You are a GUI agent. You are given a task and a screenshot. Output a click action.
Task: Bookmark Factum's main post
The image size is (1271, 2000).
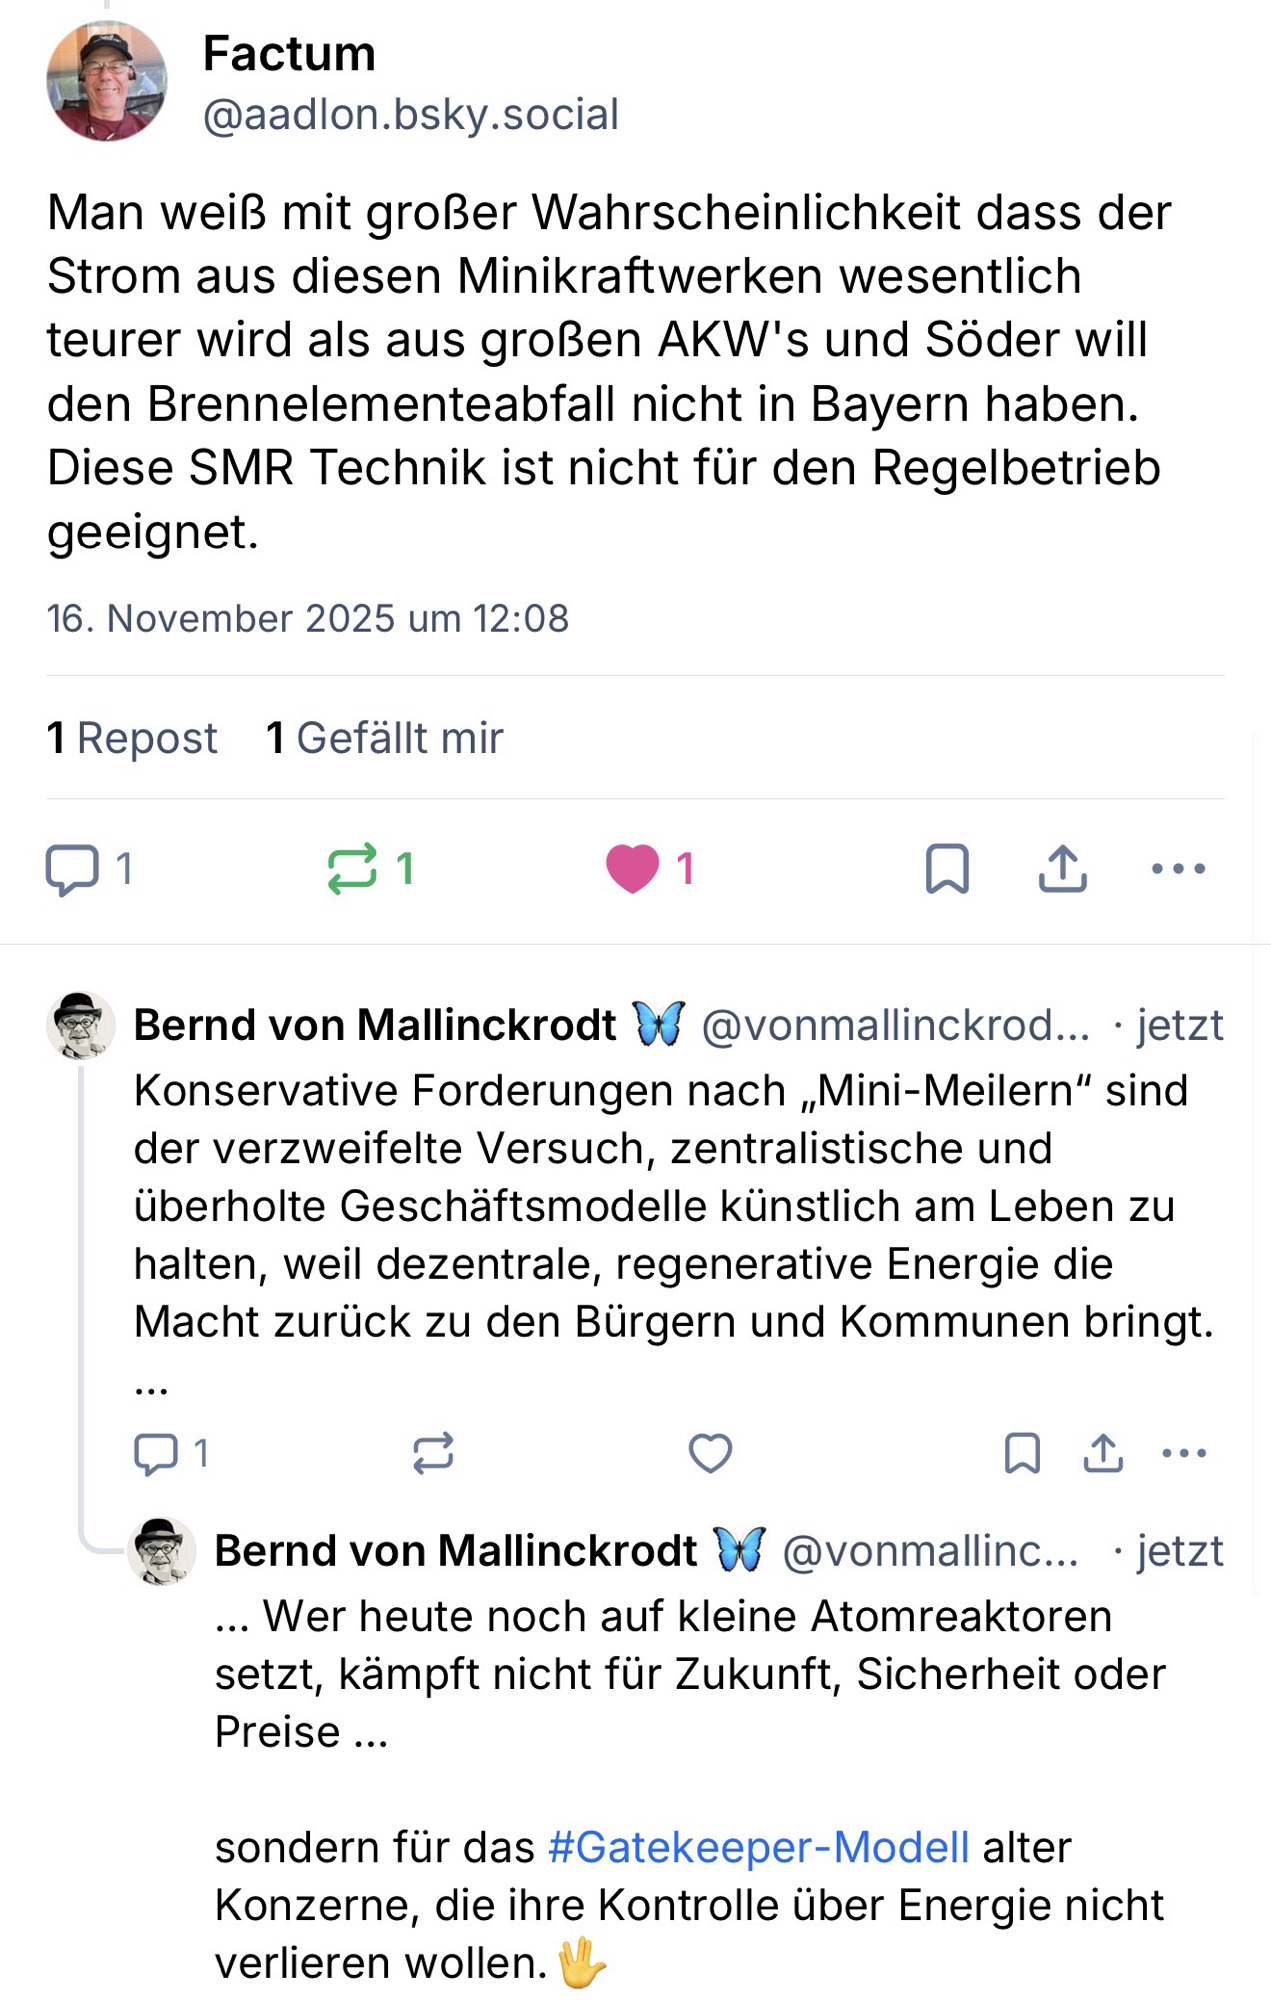click(x=947, y=868)
